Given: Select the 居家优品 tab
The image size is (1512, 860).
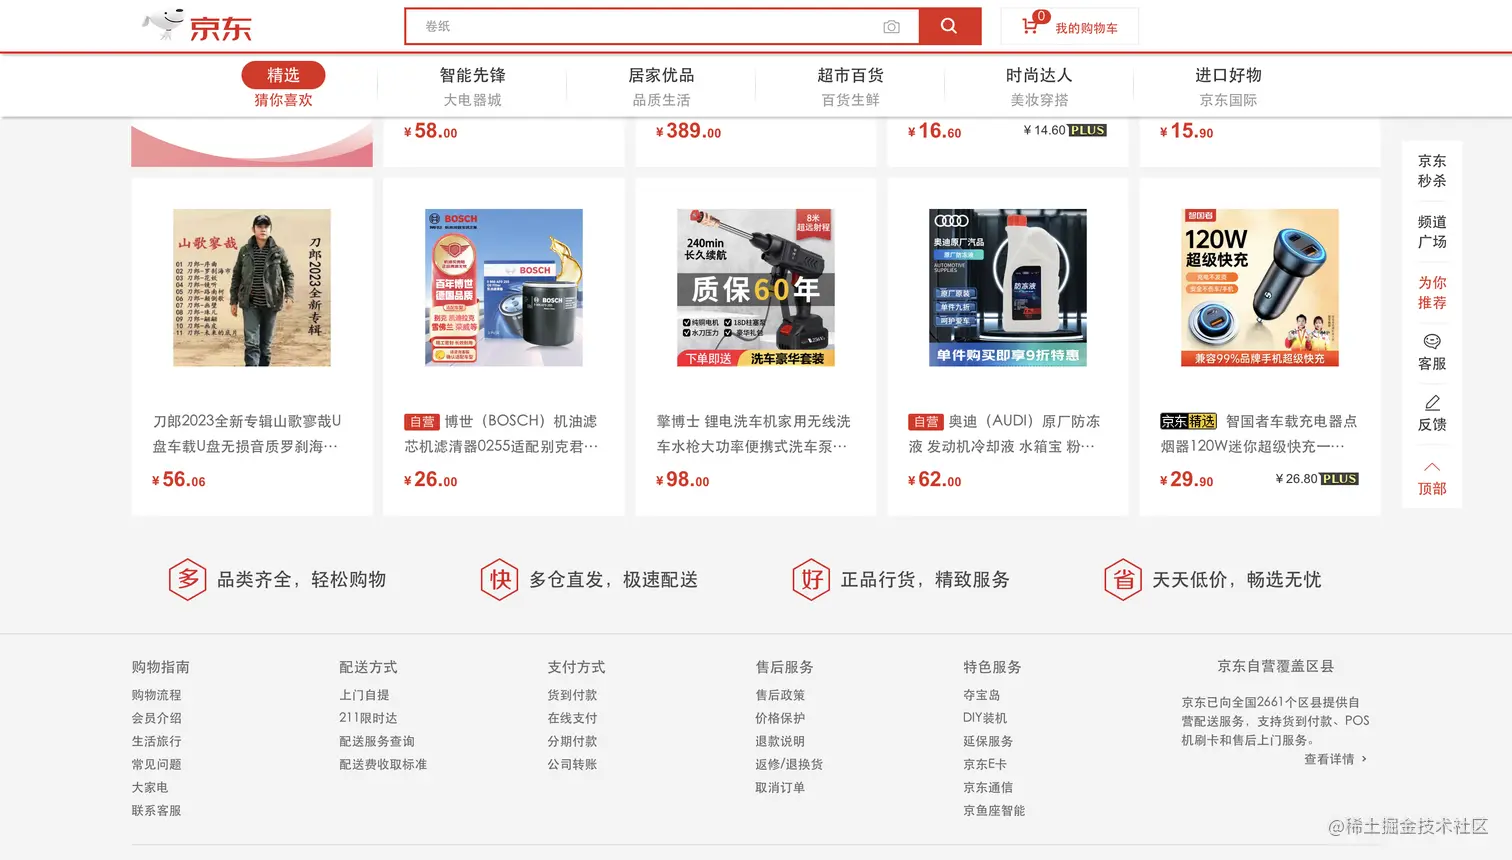Looking at the screenshot, I should click(661, 75).
